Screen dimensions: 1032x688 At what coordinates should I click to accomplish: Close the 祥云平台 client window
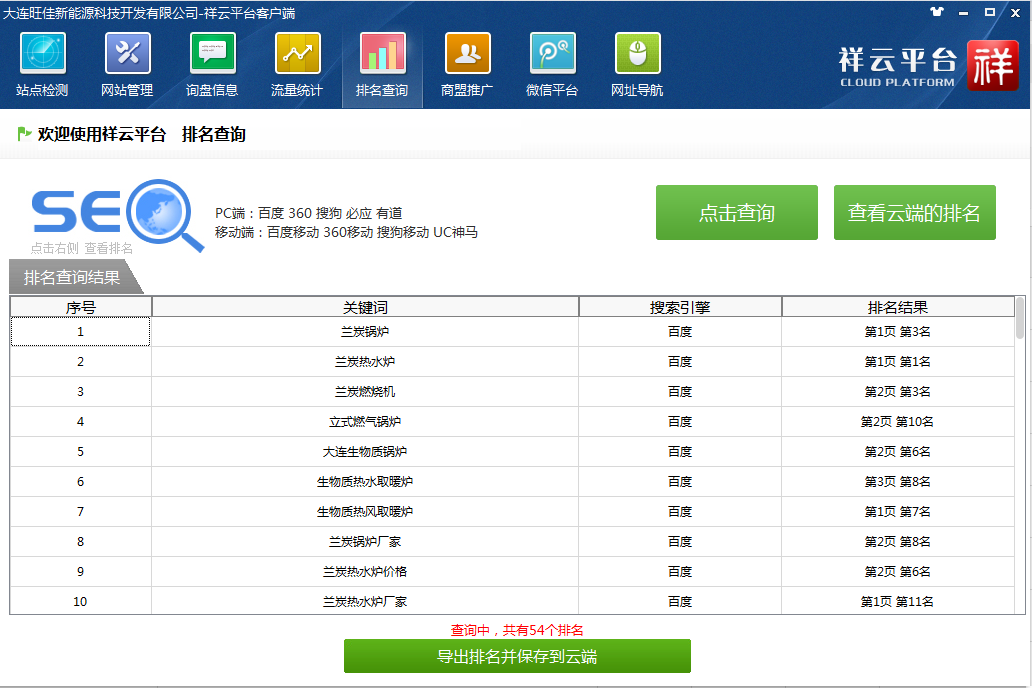coord(1016,13)
